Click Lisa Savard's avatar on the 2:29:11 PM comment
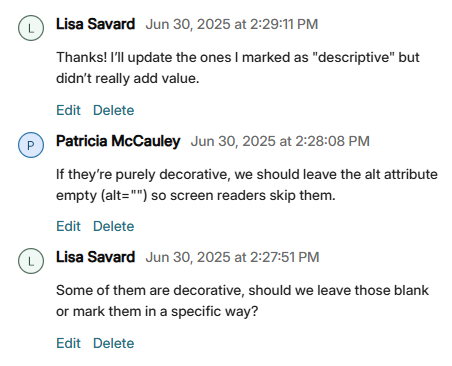The image size is (452, 366). pos(31,28)
